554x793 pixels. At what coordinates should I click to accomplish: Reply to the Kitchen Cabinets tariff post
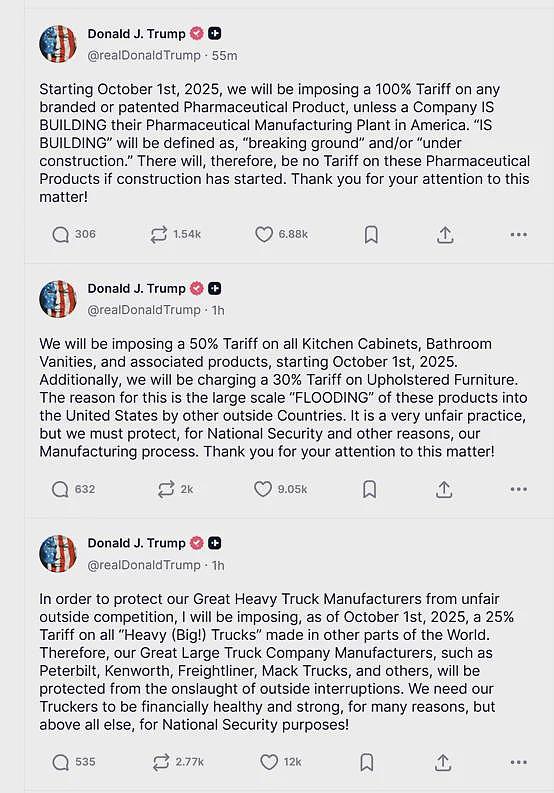point(60,490)
